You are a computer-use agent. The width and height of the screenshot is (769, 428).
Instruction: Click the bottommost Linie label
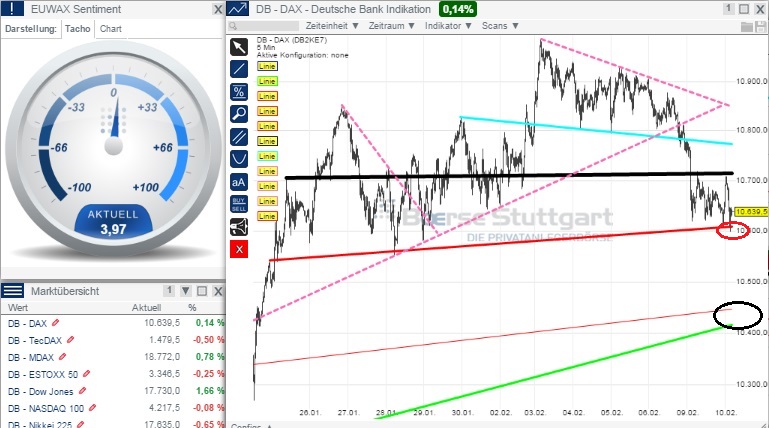coord(267,216)
